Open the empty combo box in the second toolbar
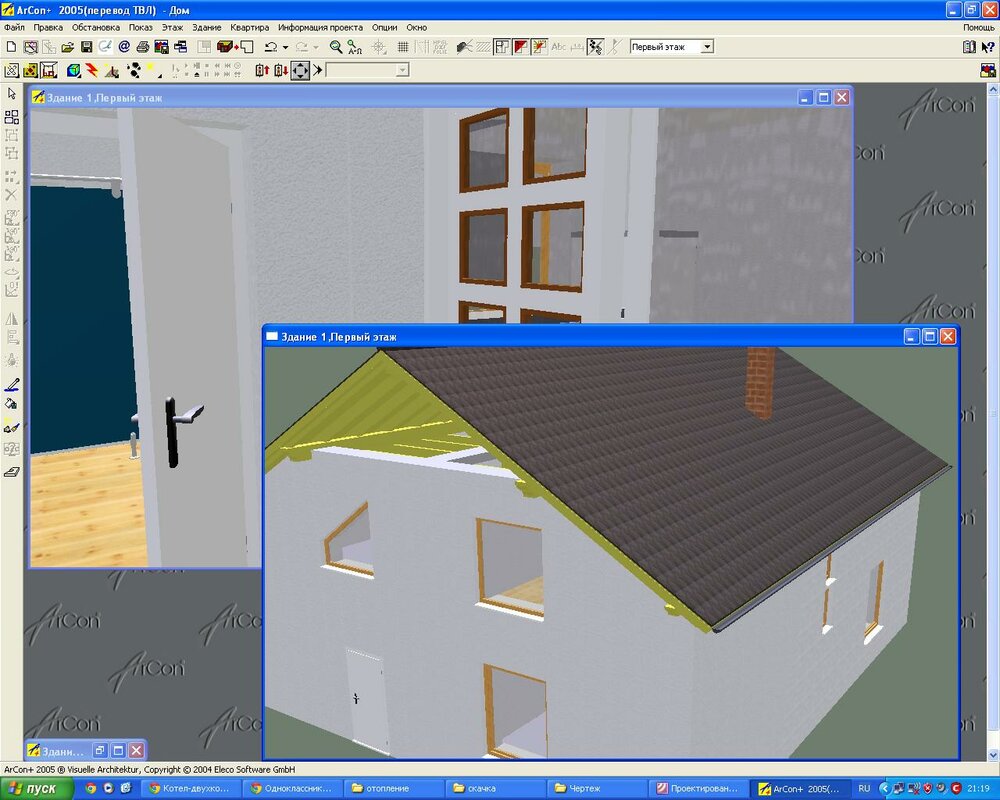The height and width of the screenshot is (800, 1000). (x=402, y=70)
